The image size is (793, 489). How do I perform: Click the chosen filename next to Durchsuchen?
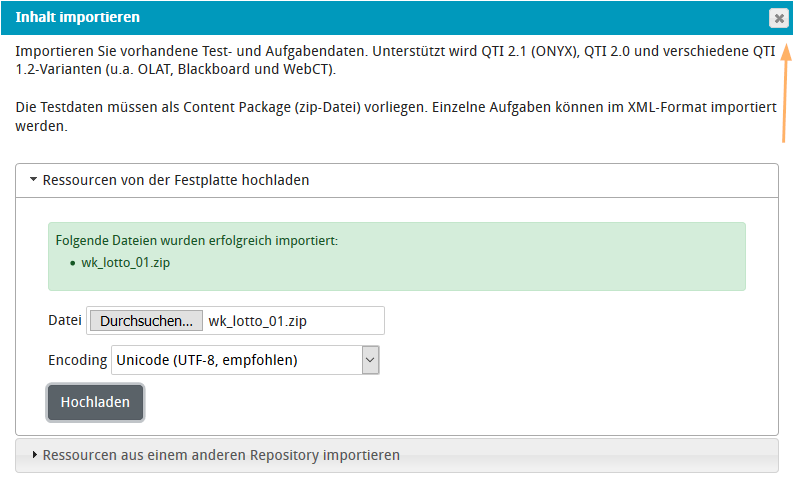tap(257, 321)
